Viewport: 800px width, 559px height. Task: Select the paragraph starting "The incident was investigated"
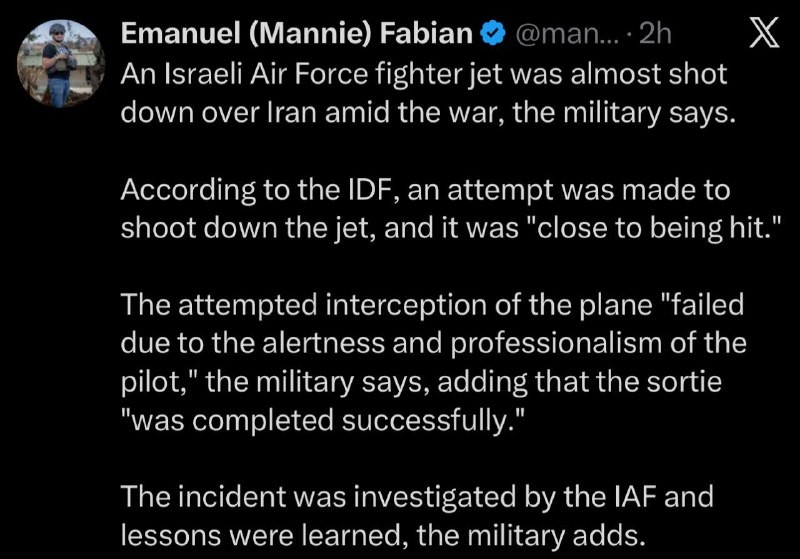pyautogui.click(x=417, y=514)
